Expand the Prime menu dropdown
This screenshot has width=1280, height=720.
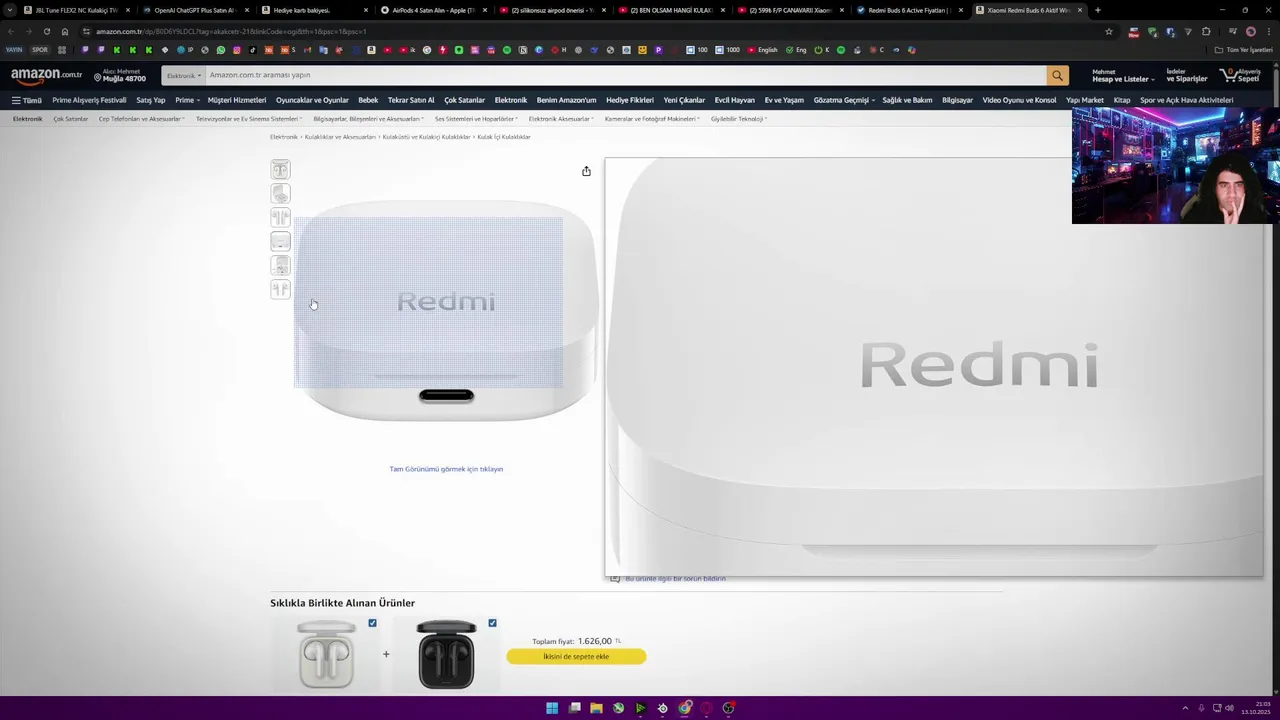[x=187, y=100]
